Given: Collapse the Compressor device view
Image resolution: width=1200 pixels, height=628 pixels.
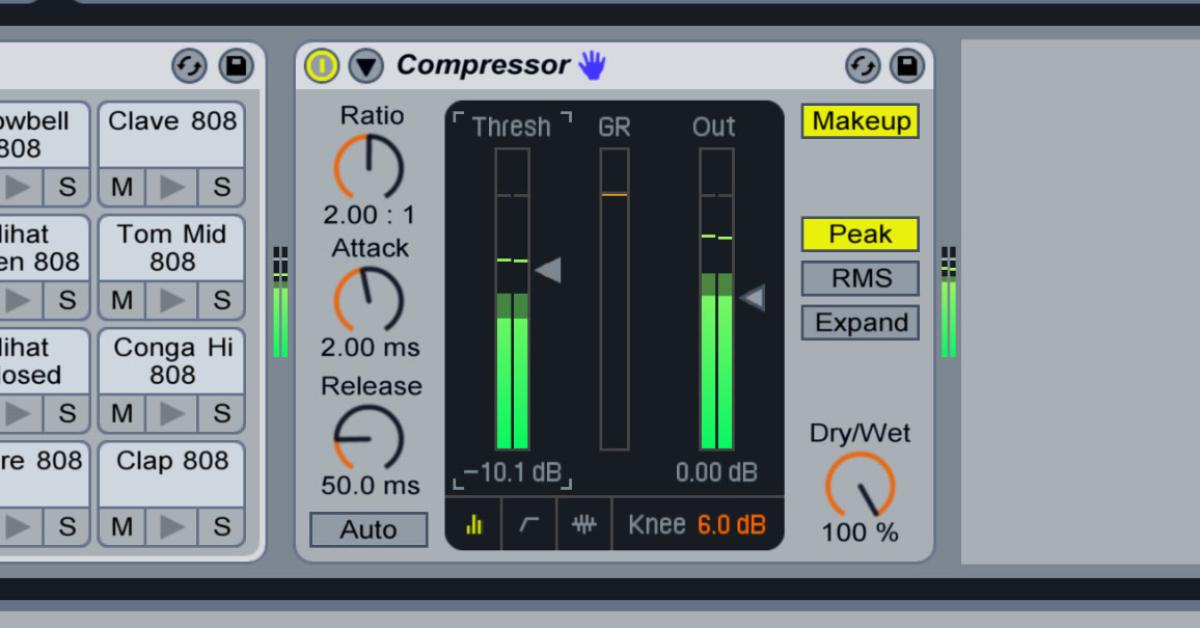Looking at the screenshot, I should coord(366,65).
